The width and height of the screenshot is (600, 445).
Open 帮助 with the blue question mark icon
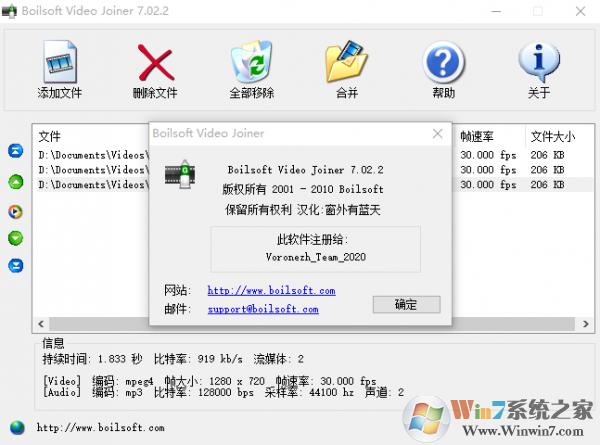pos(443,62)
